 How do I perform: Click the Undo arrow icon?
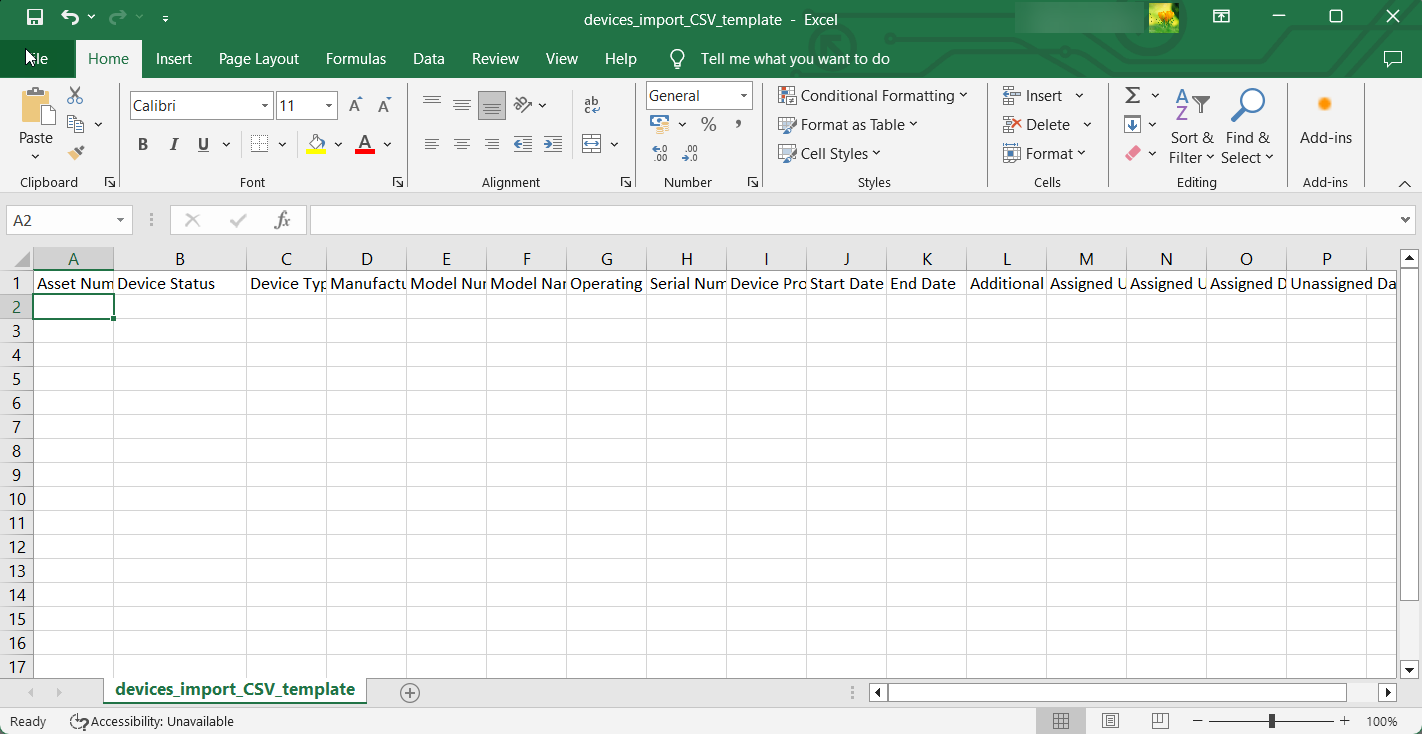[x=70, y=17]
